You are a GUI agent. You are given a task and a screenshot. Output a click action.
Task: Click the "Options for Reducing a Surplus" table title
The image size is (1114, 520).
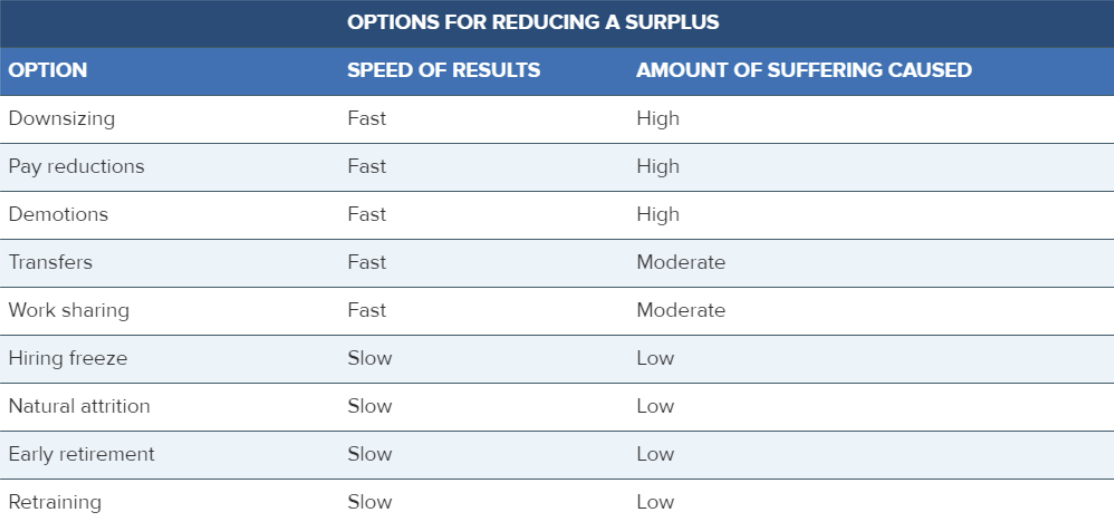tap(533, 22)
